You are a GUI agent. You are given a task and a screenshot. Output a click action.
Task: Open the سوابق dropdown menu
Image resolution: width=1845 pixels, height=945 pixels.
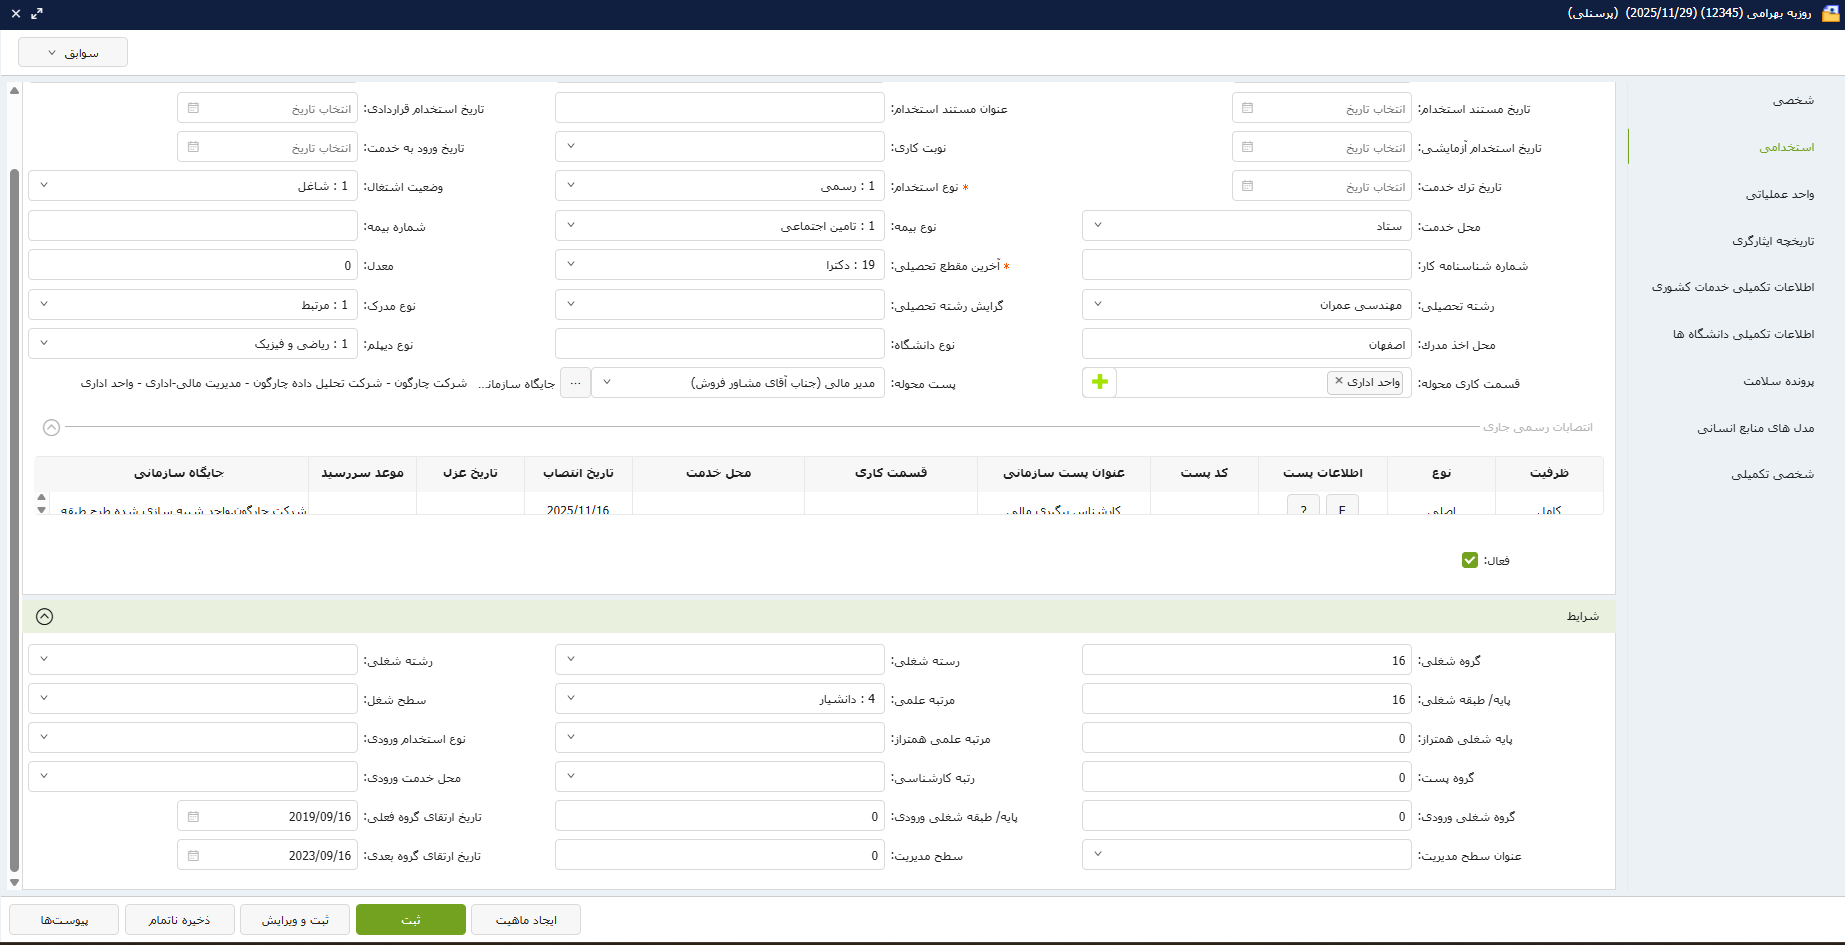coord(73,53)
